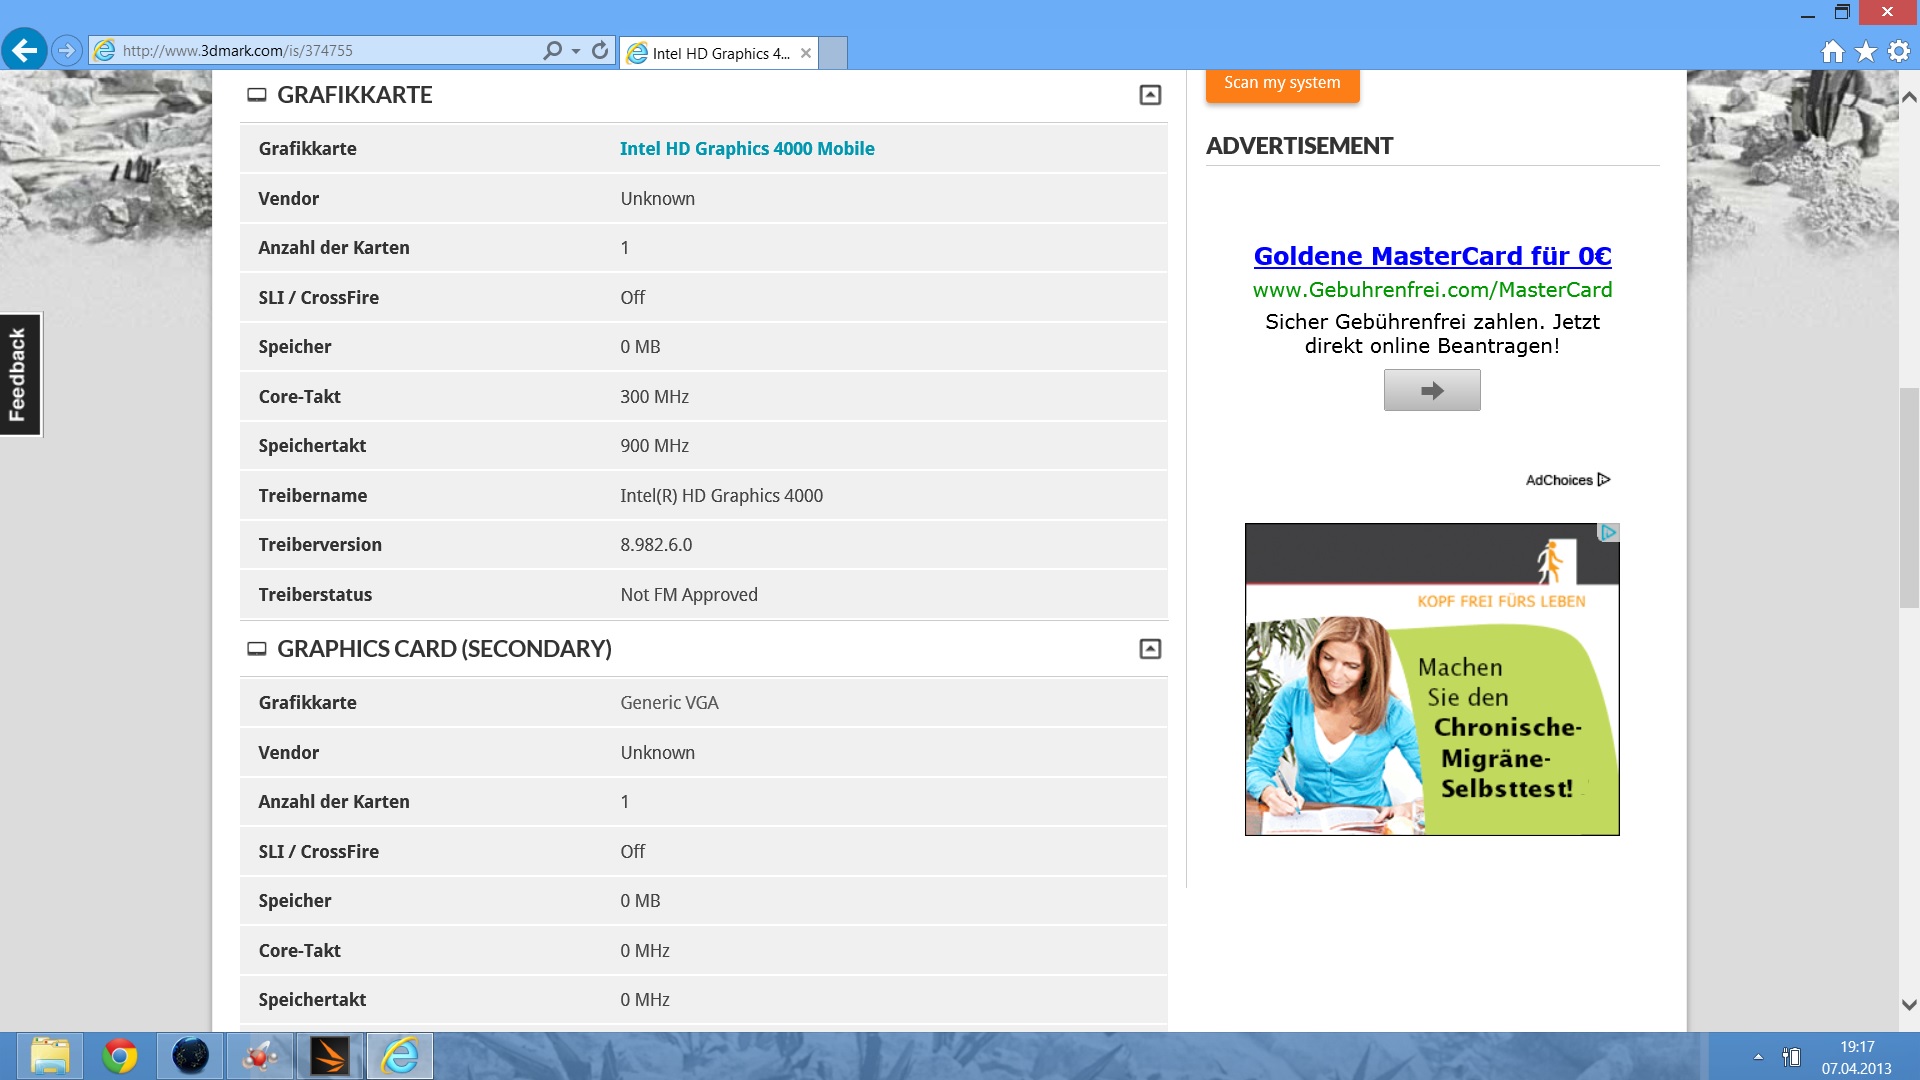The image size is (1920, 1080).
Task: Select the Speichertakt value 900 MHz
Action: 654,446
